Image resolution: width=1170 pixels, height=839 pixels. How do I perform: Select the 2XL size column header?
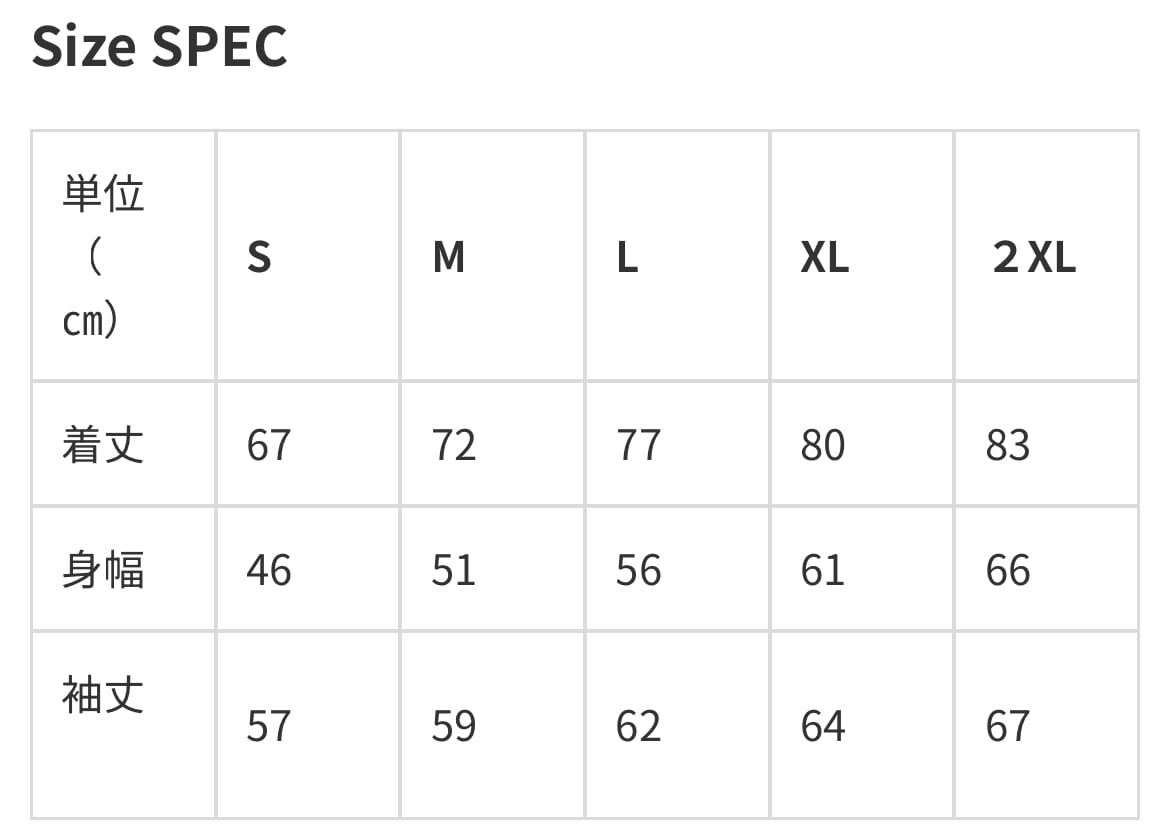pos(1034,258)
